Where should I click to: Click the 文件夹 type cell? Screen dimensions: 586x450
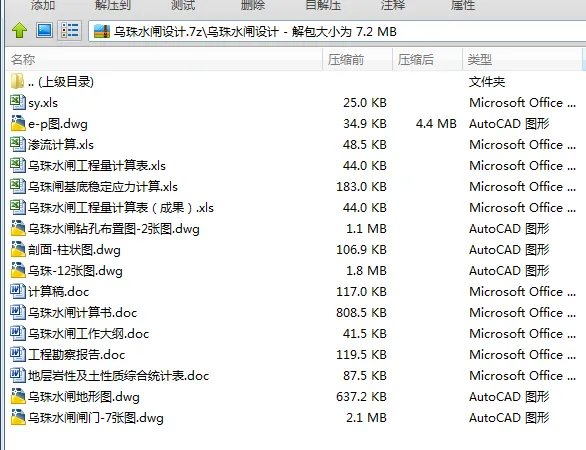pyautogui.click(x=487, y=82)
